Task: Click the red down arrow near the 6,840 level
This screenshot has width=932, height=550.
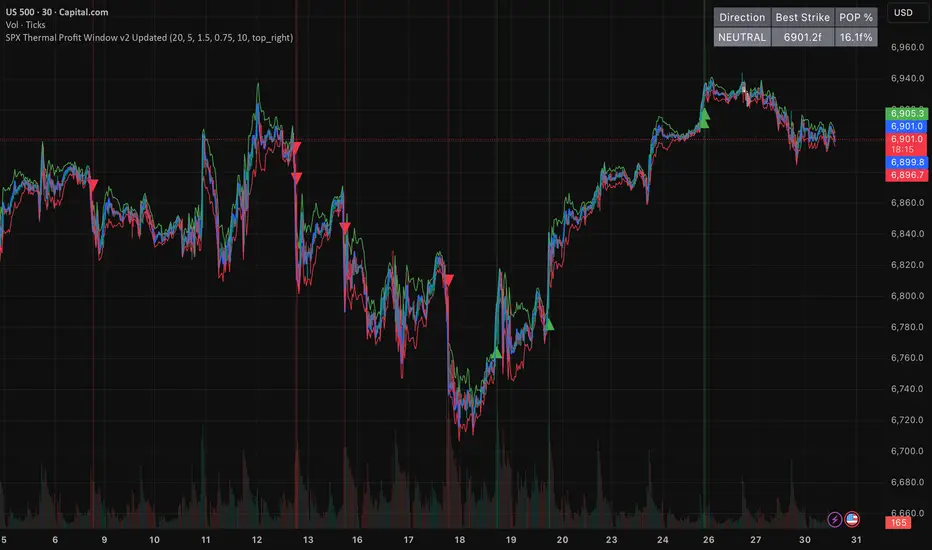Action: pos(345,228)
